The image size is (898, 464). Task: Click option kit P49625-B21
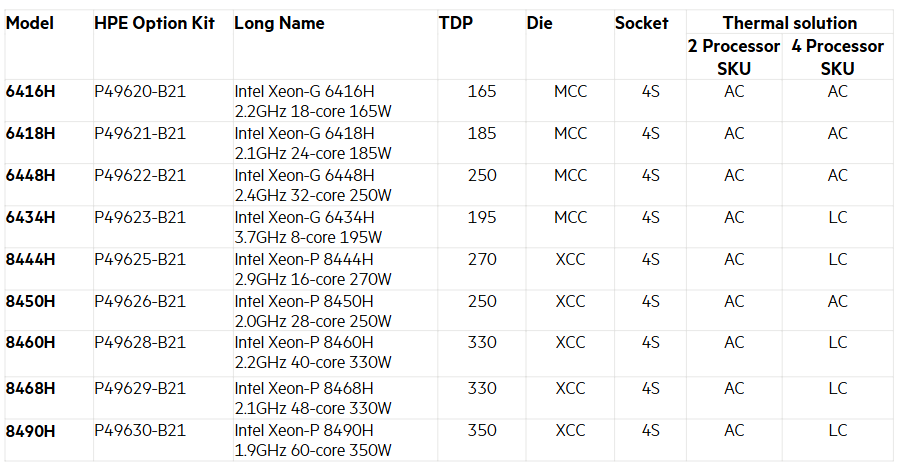click(x=140, y=259)
